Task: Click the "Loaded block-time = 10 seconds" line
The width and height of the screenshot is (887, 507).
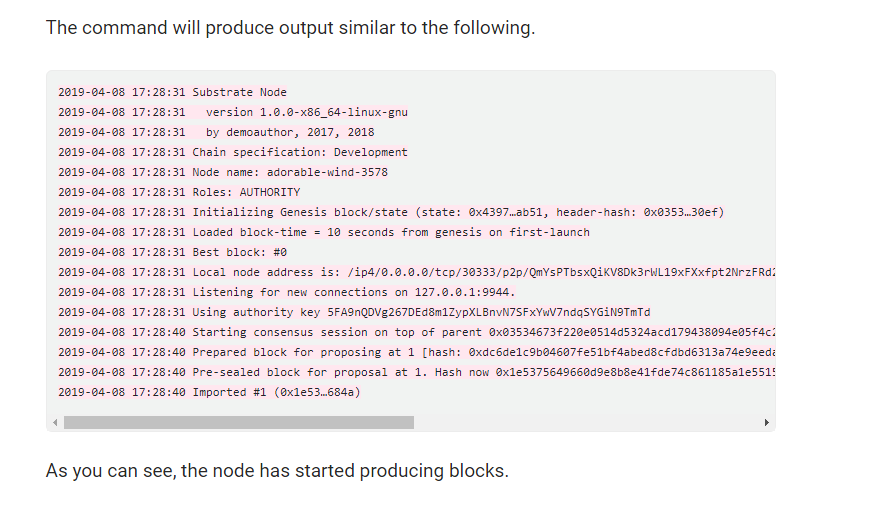Action: click(391, 232)
